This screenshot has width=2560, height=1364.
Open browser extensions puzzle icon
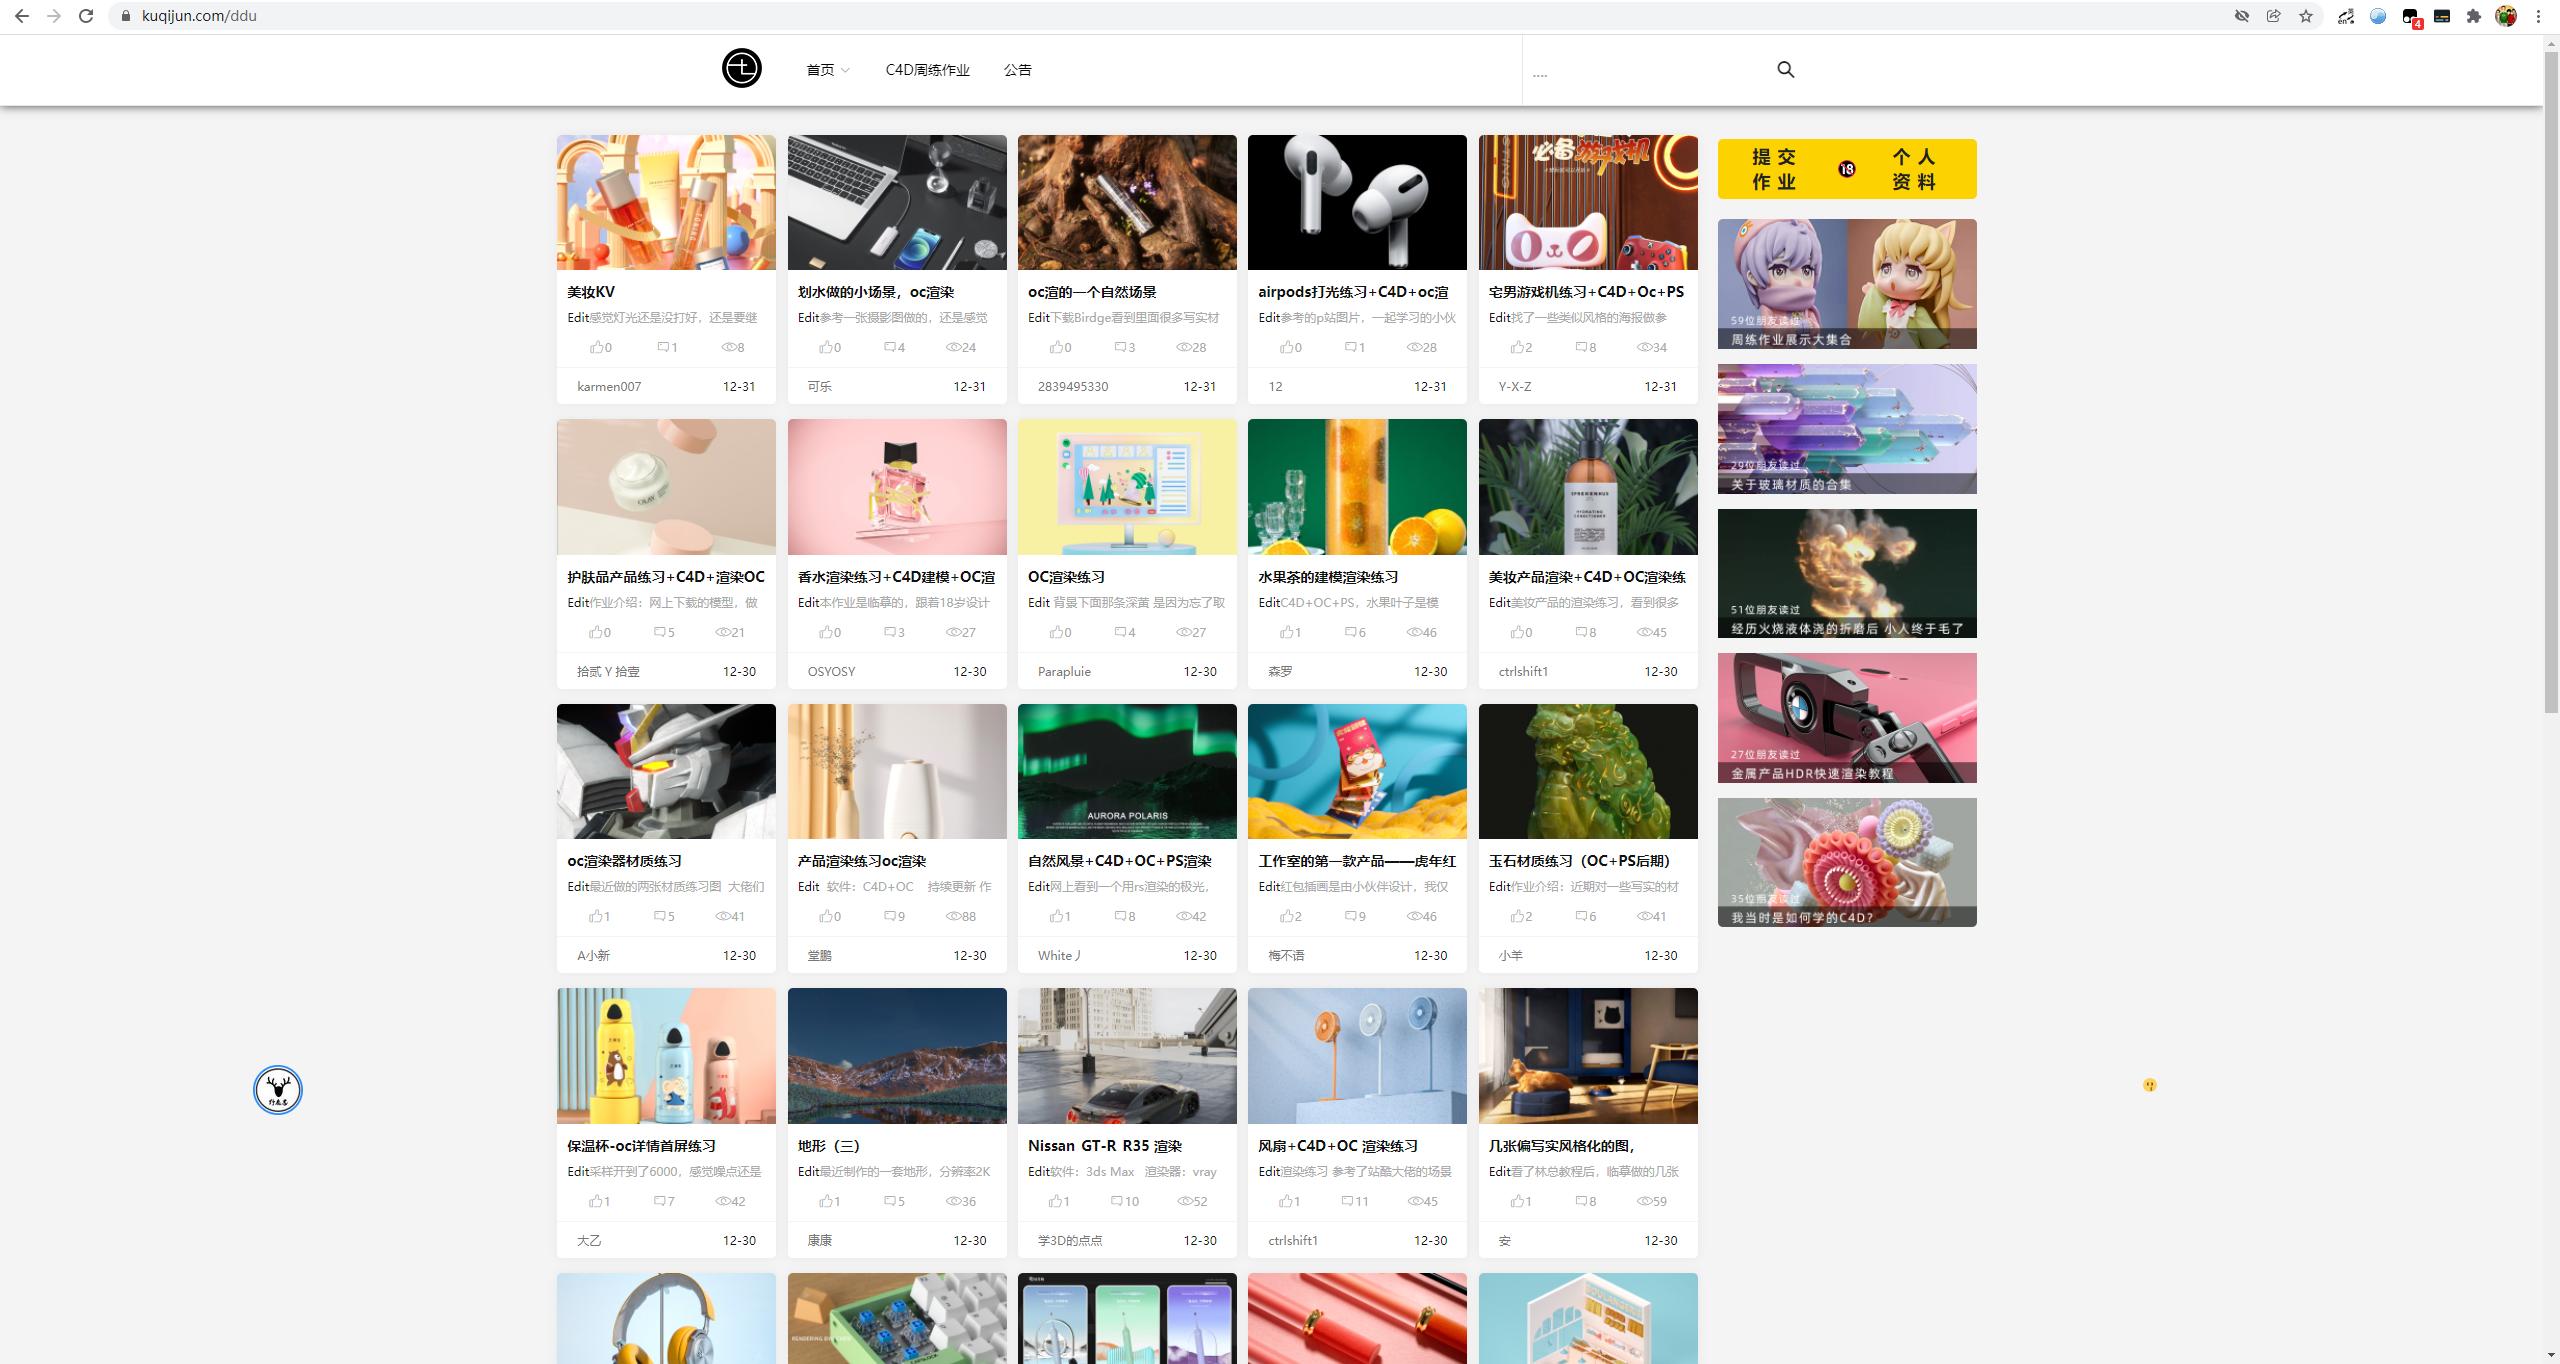click(x=2473, y=16)
